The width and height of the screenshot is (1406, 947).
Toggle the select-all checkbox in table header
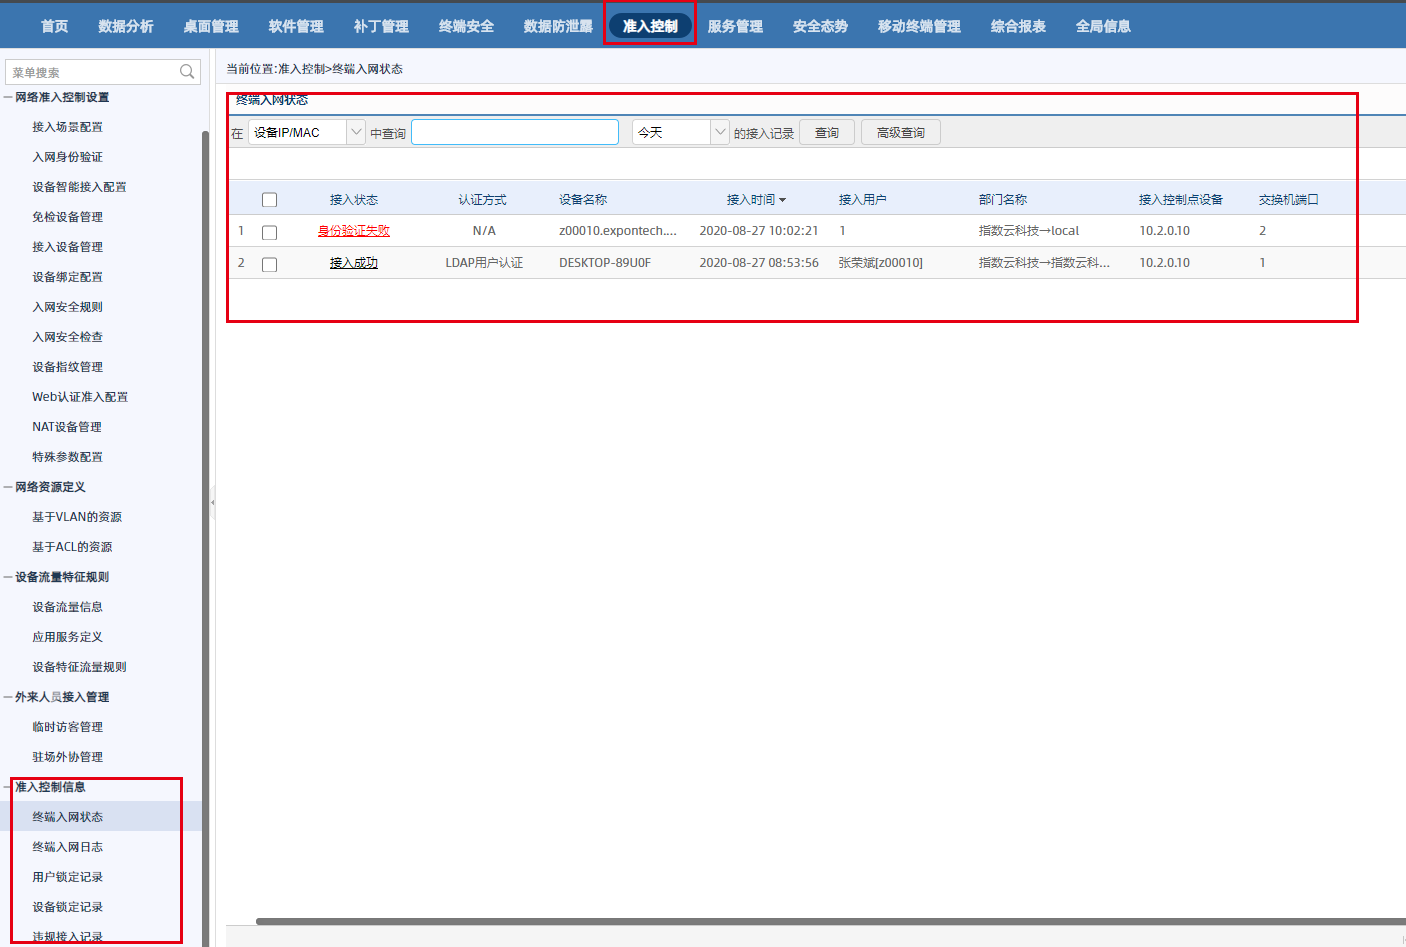pos(269,200)
